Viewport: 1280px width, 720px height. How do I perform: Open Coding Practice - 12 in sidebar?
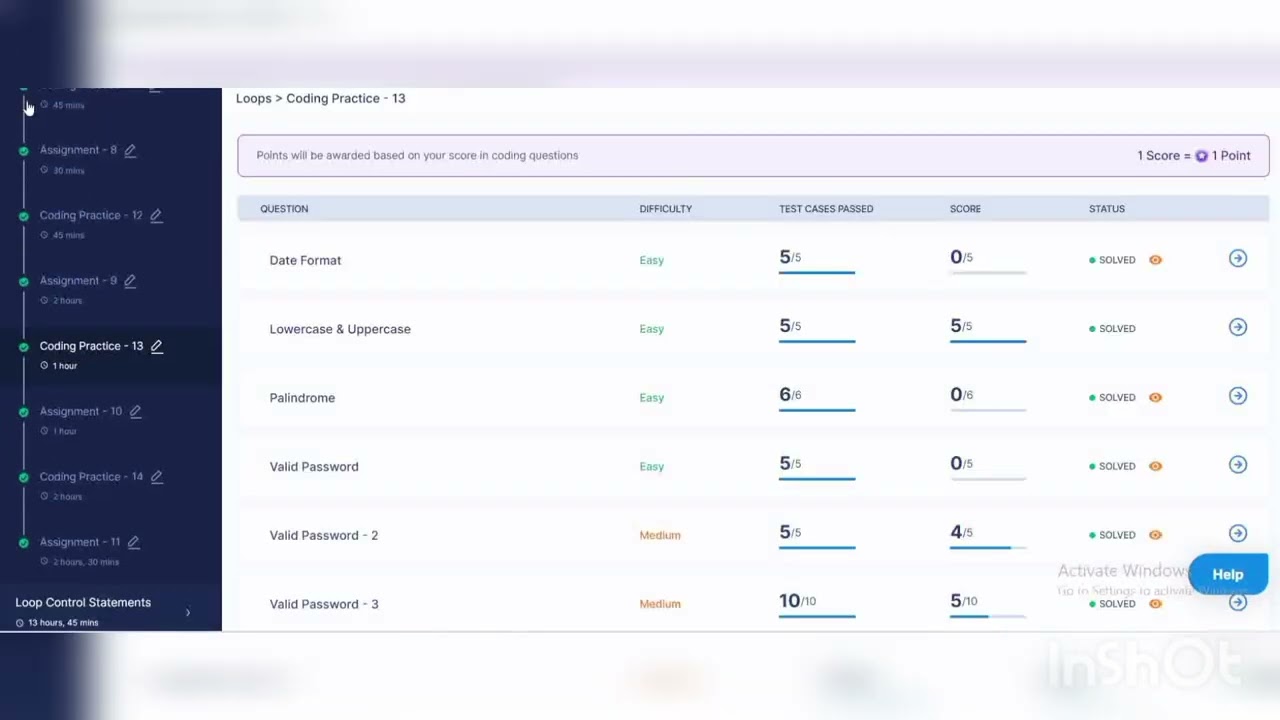point(91,215)
